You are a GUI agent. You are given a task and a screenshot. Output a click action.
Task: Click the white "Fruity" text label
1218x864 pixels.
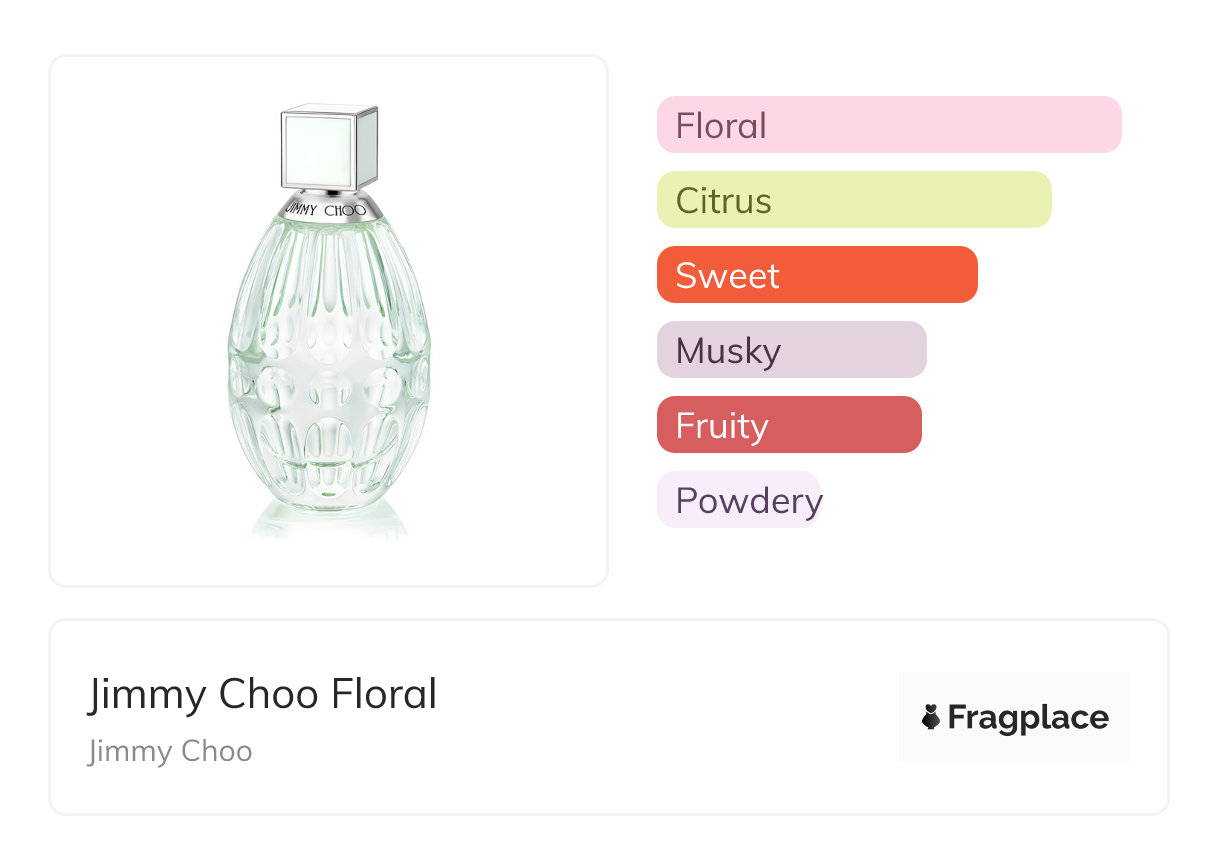click(x=722, y=426)
